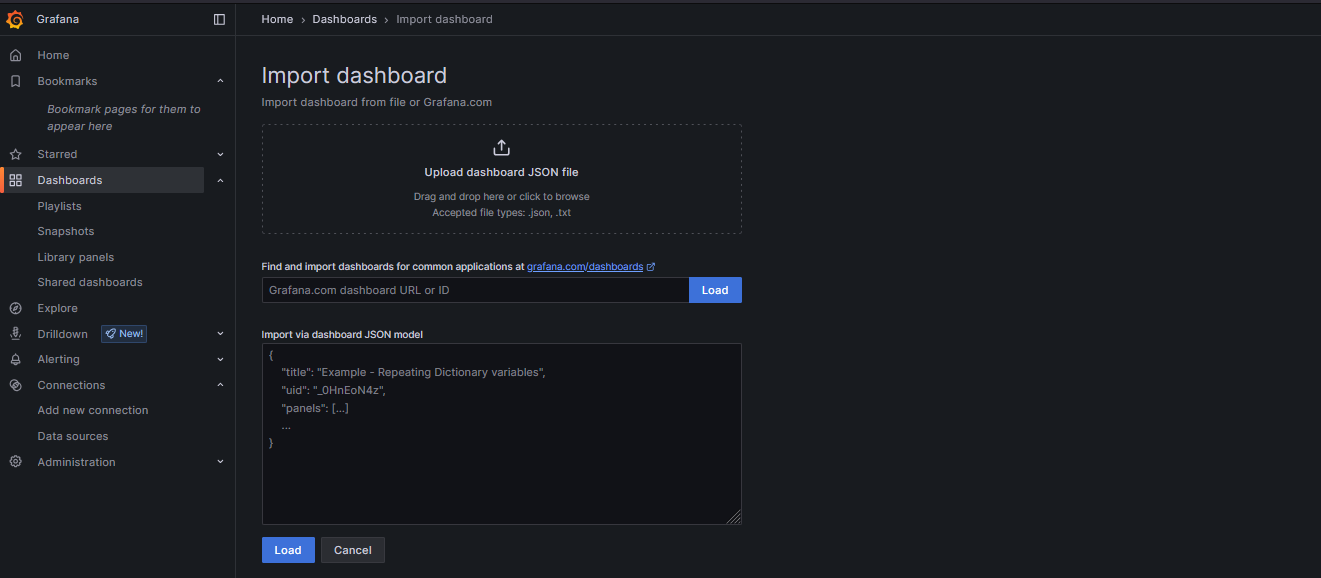Expand the Administration section chevron
The width and height of the screenshot is (1321, 578).
[220, 462]
